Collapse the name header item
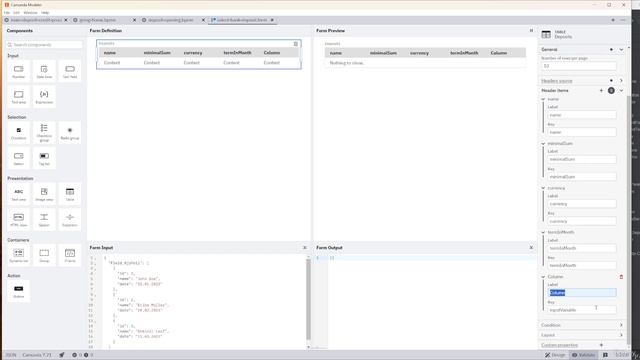 [x=543, y=99]
